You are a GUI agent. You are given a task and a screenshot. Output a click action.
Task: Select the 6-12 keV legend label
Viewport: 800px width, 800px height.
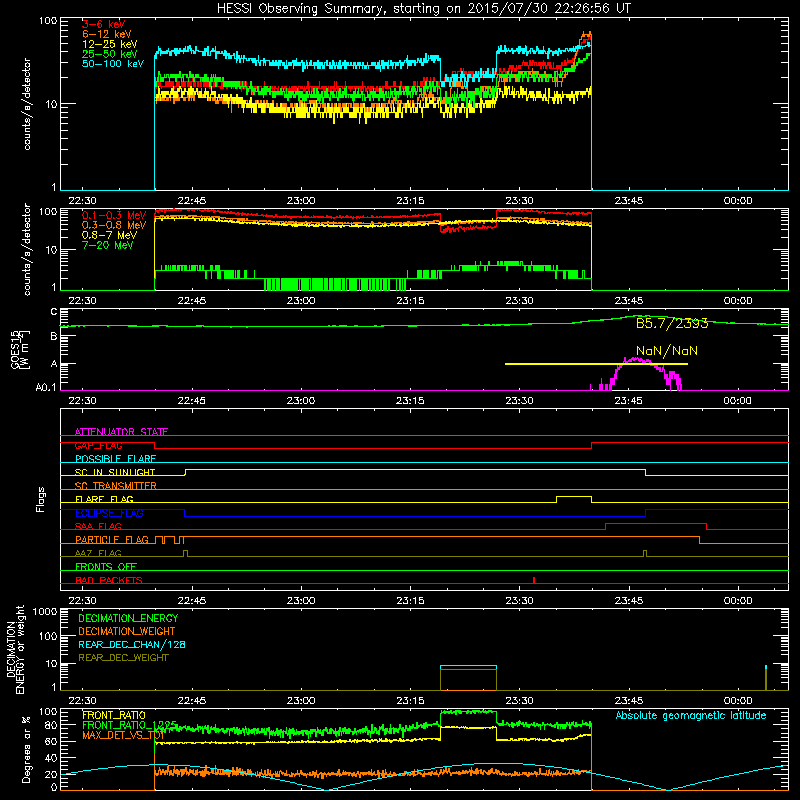[107, 34]
